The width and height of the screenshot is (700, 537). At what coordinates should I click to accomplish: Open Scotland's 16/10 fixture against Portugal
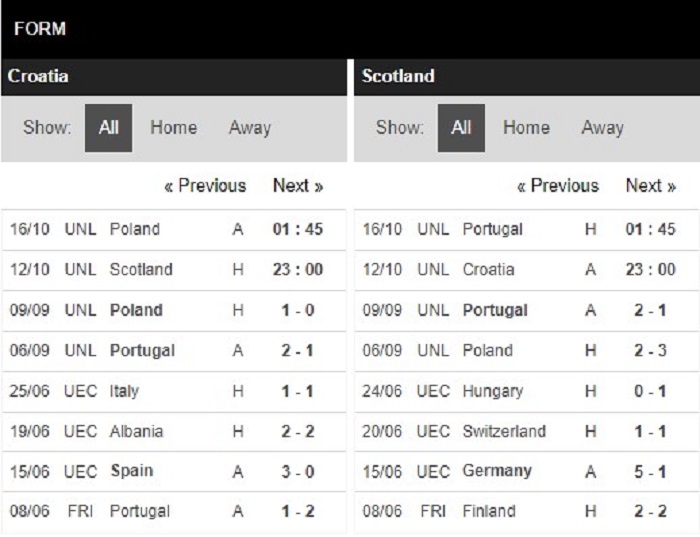click(x=527, y=230)
